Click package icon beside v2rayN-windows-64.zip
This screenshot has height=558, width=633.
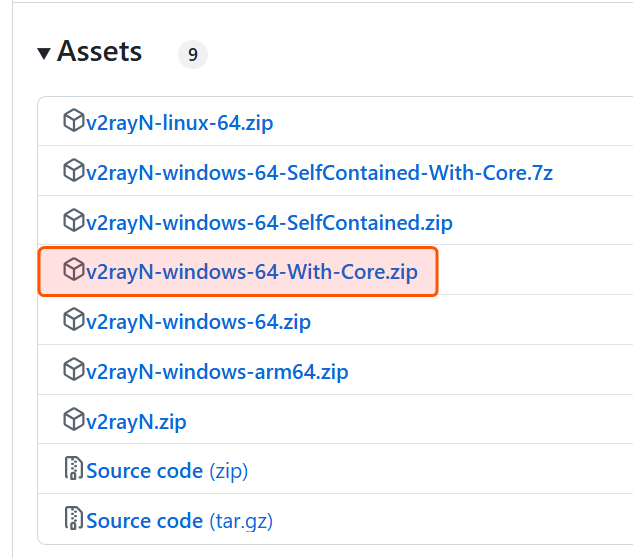[74, 321]
